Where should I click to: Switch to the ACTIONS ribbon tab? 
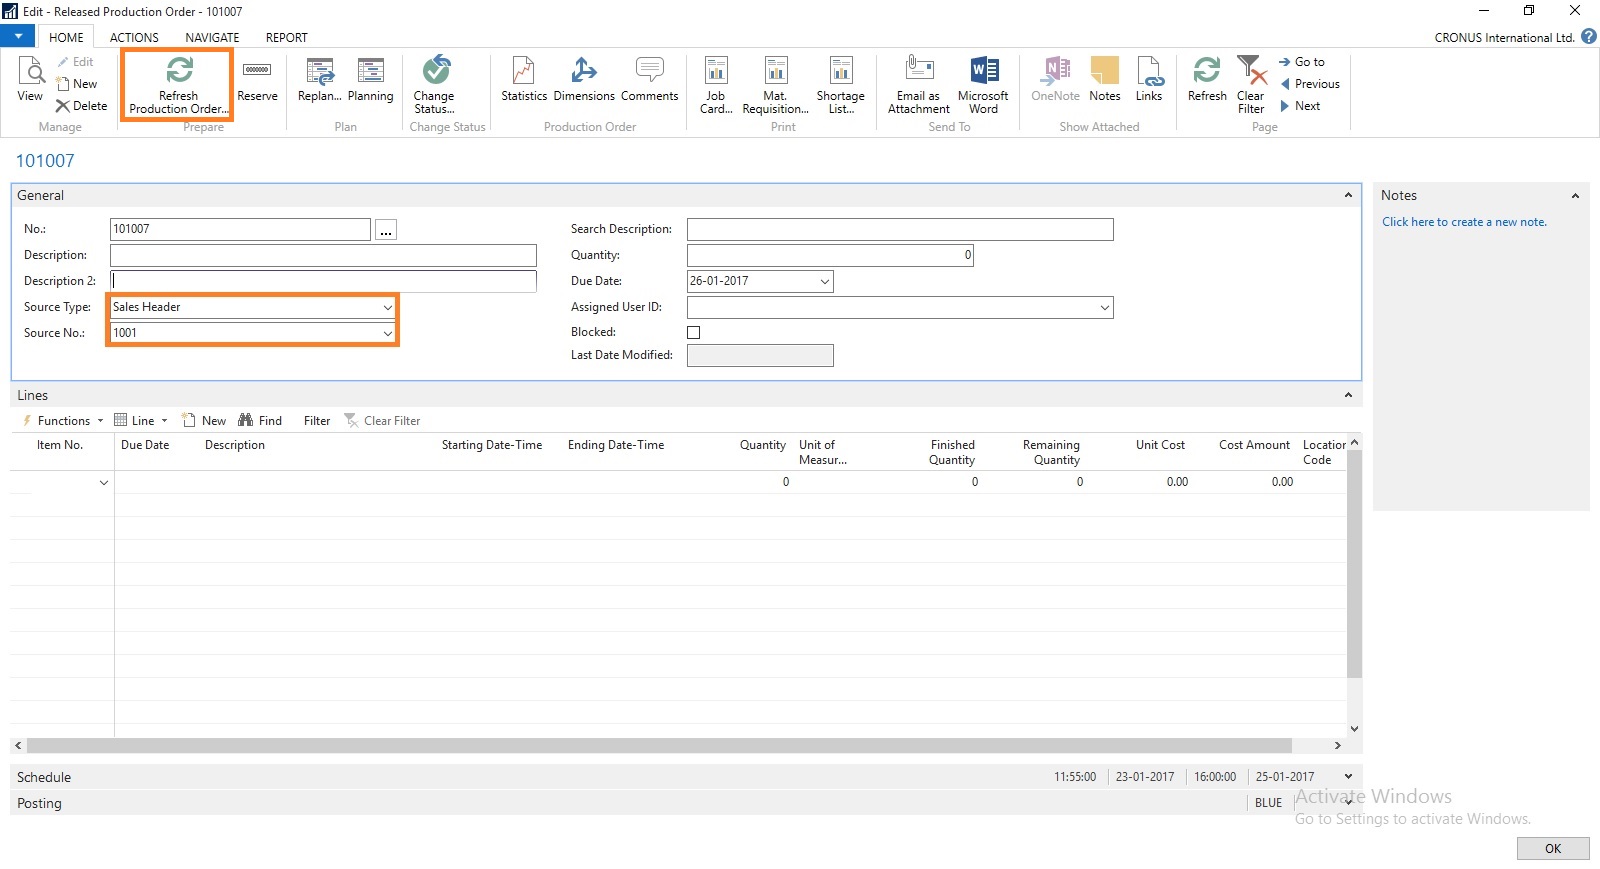tap(134, 38)
